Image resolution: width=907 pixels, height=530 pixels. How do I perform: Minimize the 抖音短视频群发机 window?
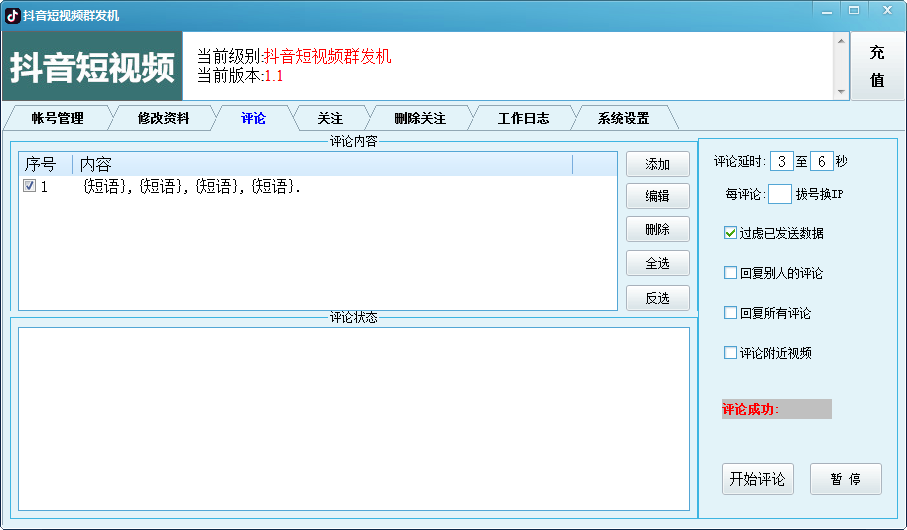click(827, 10)
